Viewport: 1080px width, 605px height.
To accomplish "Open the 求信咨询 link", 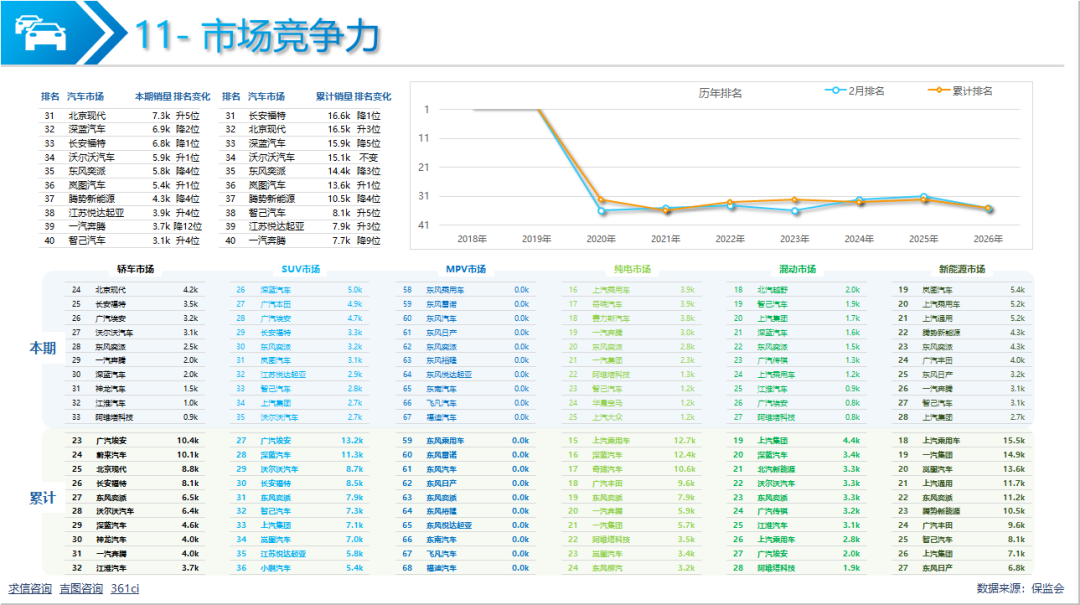I will (x=30, y=588).
